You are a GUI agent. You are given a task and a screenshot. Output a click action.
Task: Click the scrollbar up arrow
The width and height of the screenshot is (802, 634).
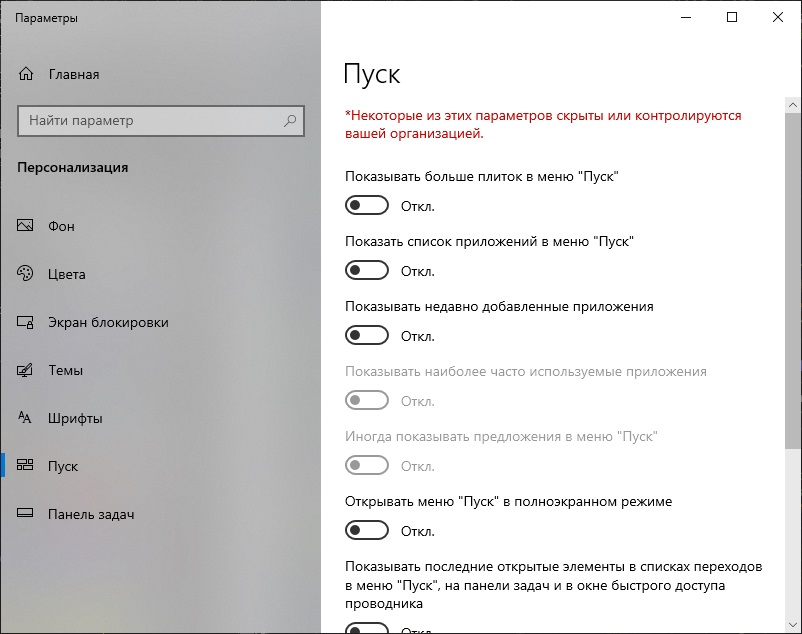pos(793,105)
